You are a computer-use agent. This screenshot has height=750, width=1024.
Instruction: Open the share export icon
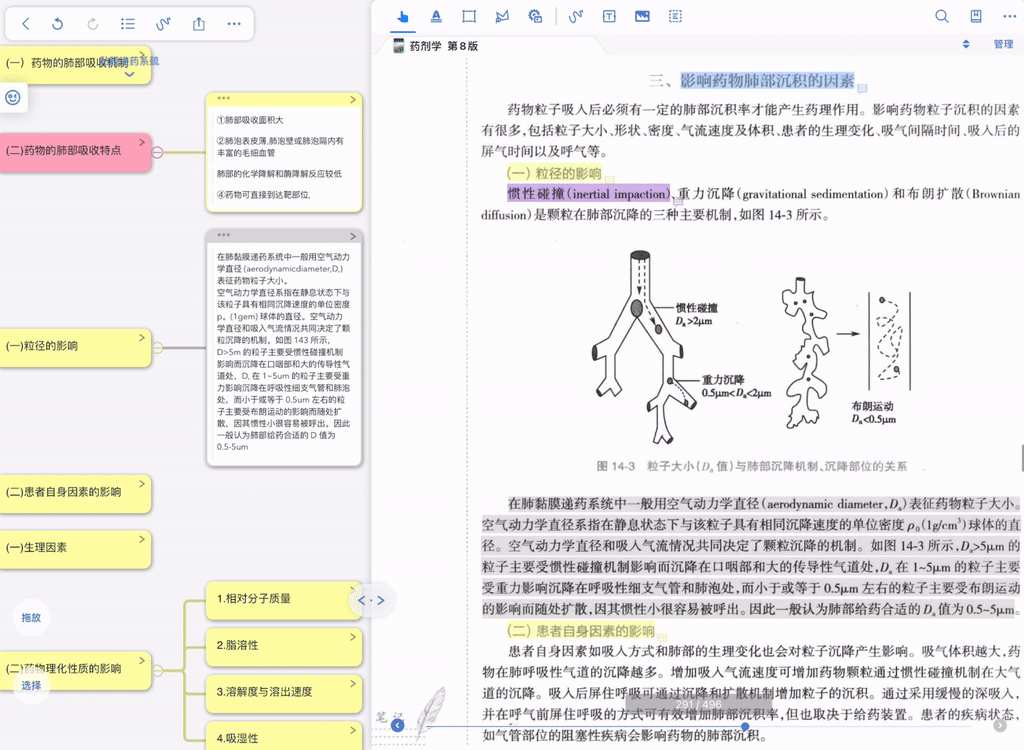(199, 24)
